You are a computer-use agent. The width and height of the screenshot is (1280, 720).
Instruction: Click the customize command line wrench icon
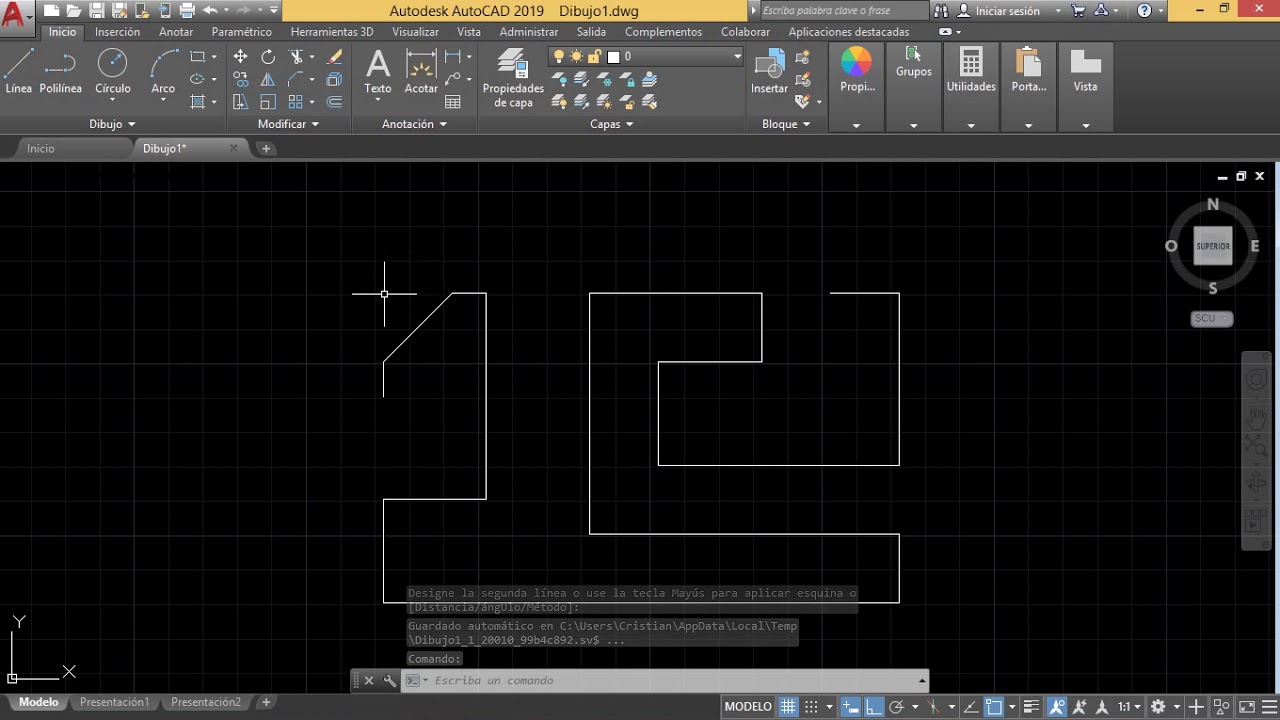tap(389, 680)
